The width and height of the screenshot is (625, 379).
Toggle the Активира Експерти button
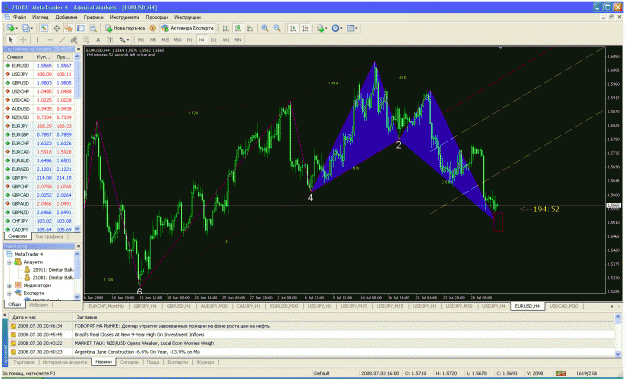[x=188, y=28]
